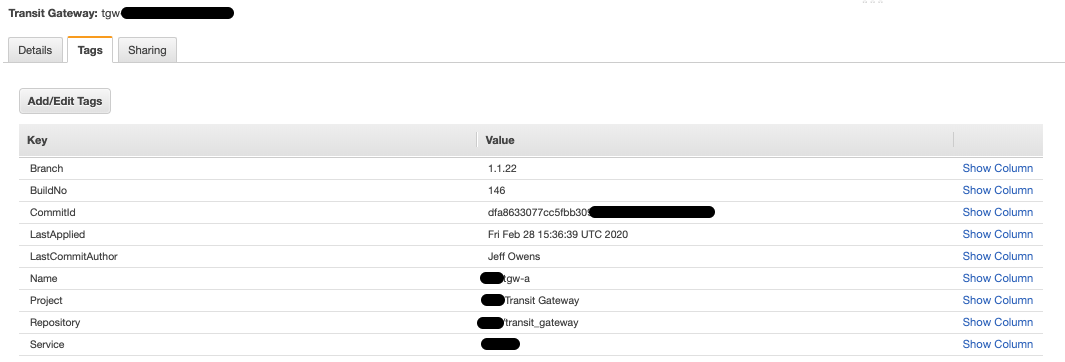Open the Sharing tab
The height and width of the screenshot is (362, 1065).
pos(147,50)
